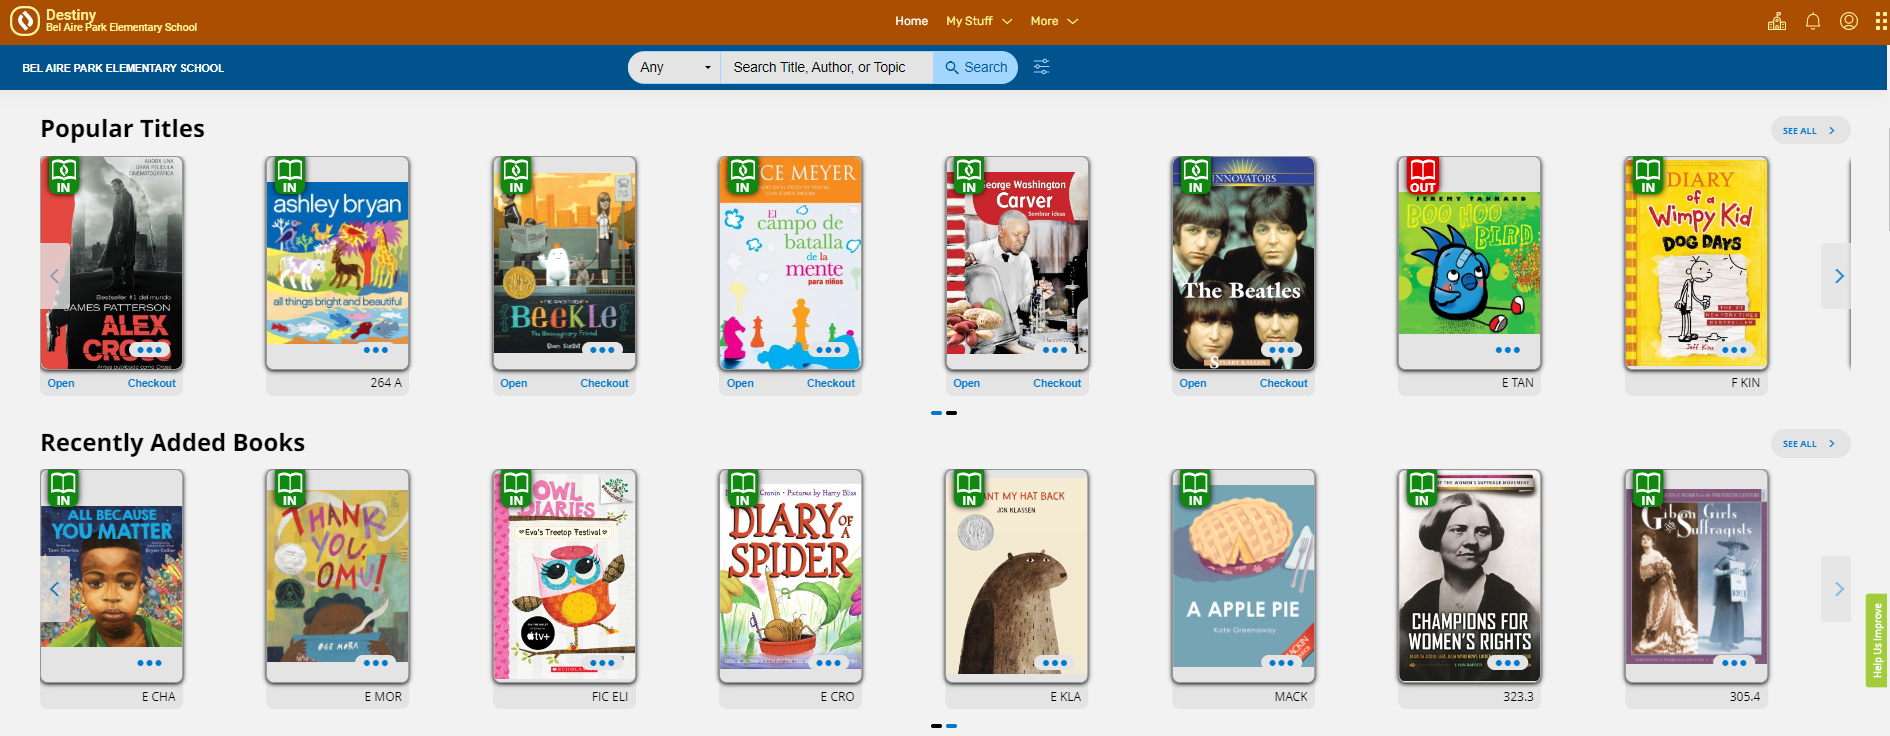Open the three-dot menu on Champions for Women's Rights
This screenshot has height=736, width=1890.
pyautogui.click(x=1508, y=663)
